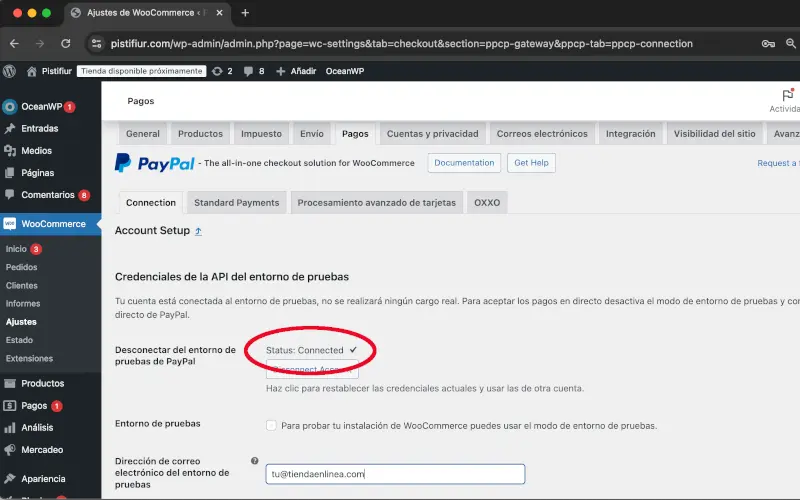Click the Páginas icon in sidebar
This screenshot has height=500, width=800.
coord(10,173)
